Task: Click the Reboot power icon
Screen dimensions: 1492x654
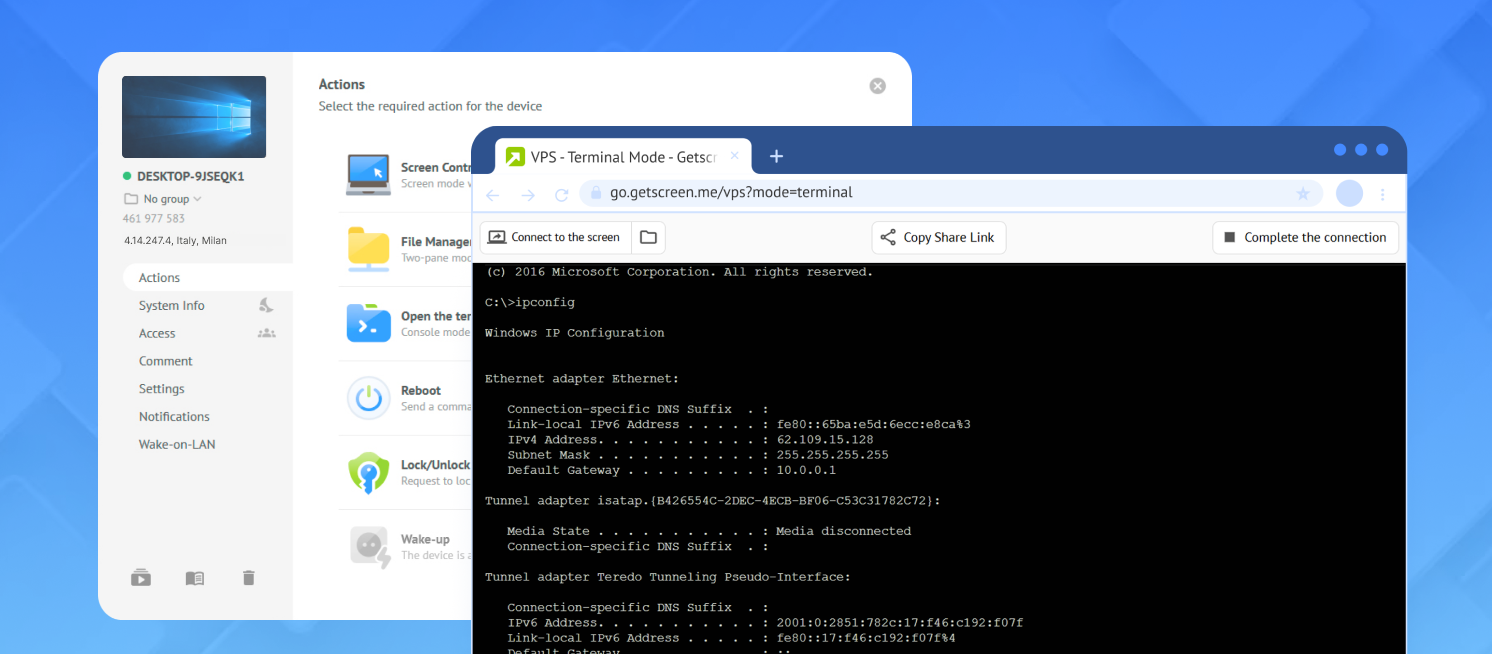Action: point(368,398)
